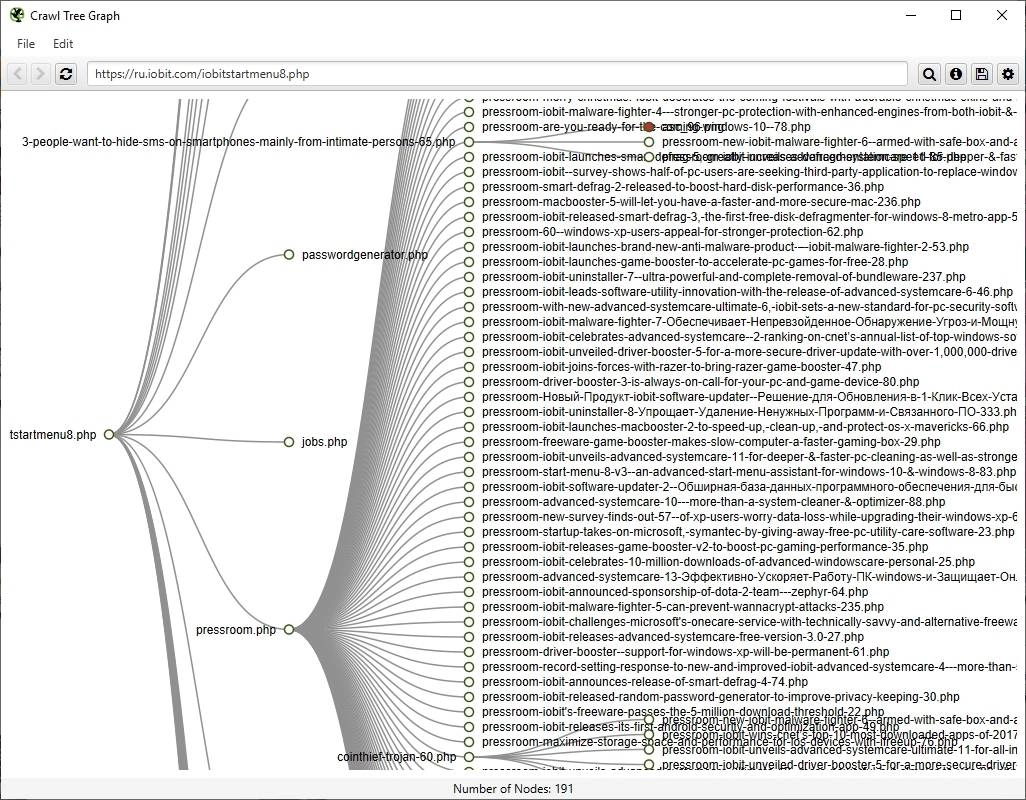Select pressroom-driver-booster-3 always-on-call node
The width and height of the screenshot is (1026, 800).
click(x=469, y=382)
